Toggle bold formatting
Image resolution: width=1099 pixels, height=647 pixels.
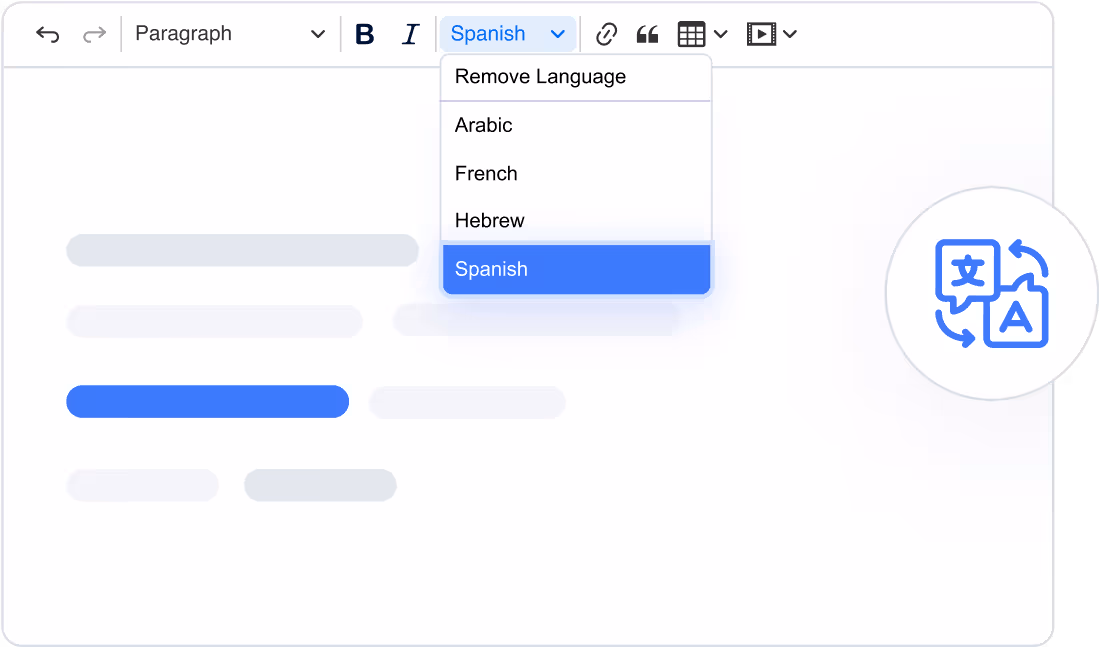coord(365,34)
